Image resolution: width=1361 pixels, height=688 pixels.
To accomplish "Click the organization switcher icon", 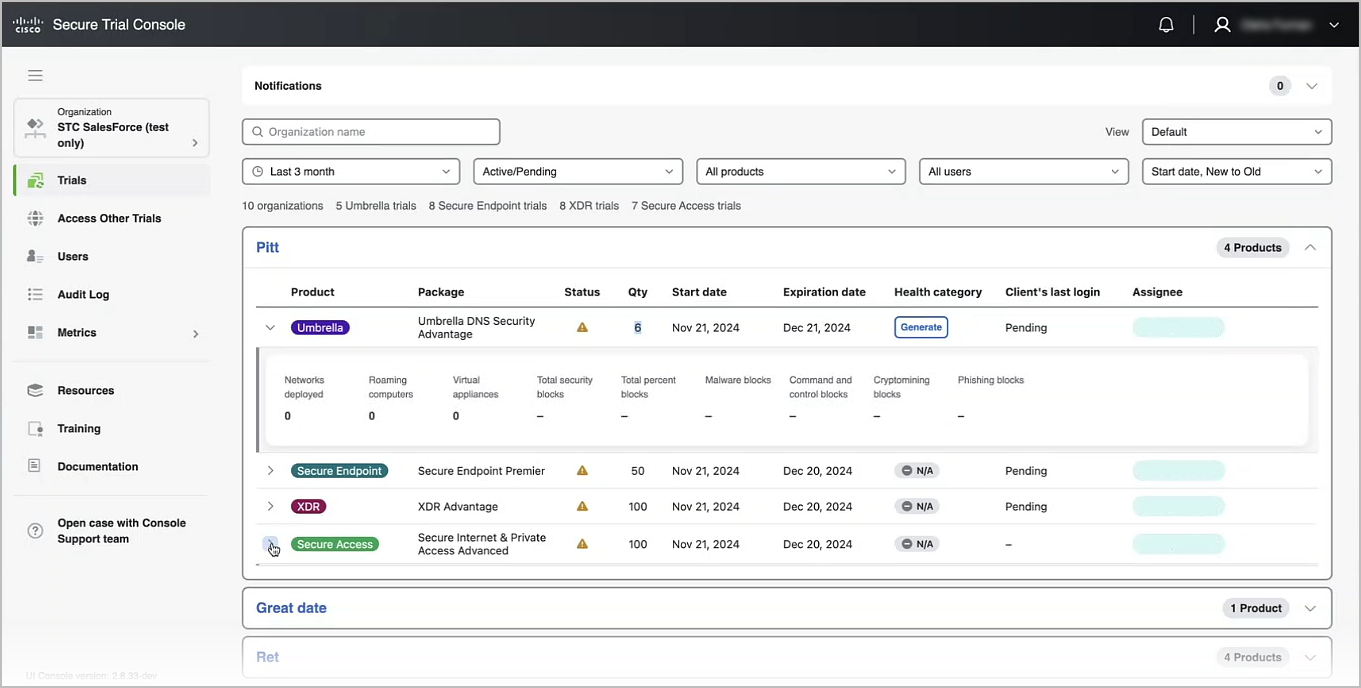I will click(x=36, y=127).
